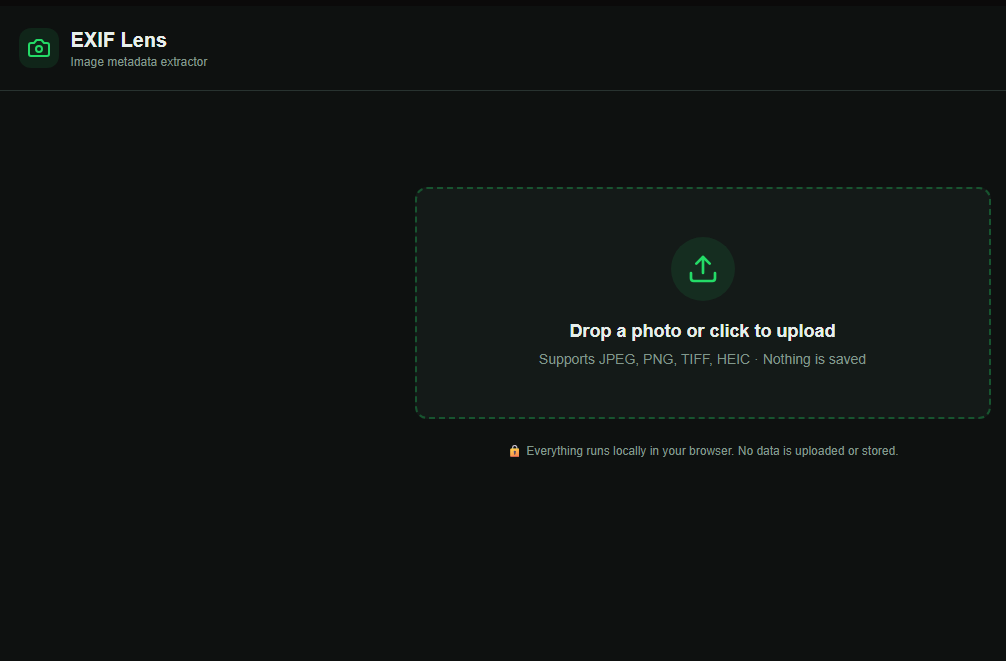
Task: Click the word "TIFF" in supported formats
Action: point(696,359)
